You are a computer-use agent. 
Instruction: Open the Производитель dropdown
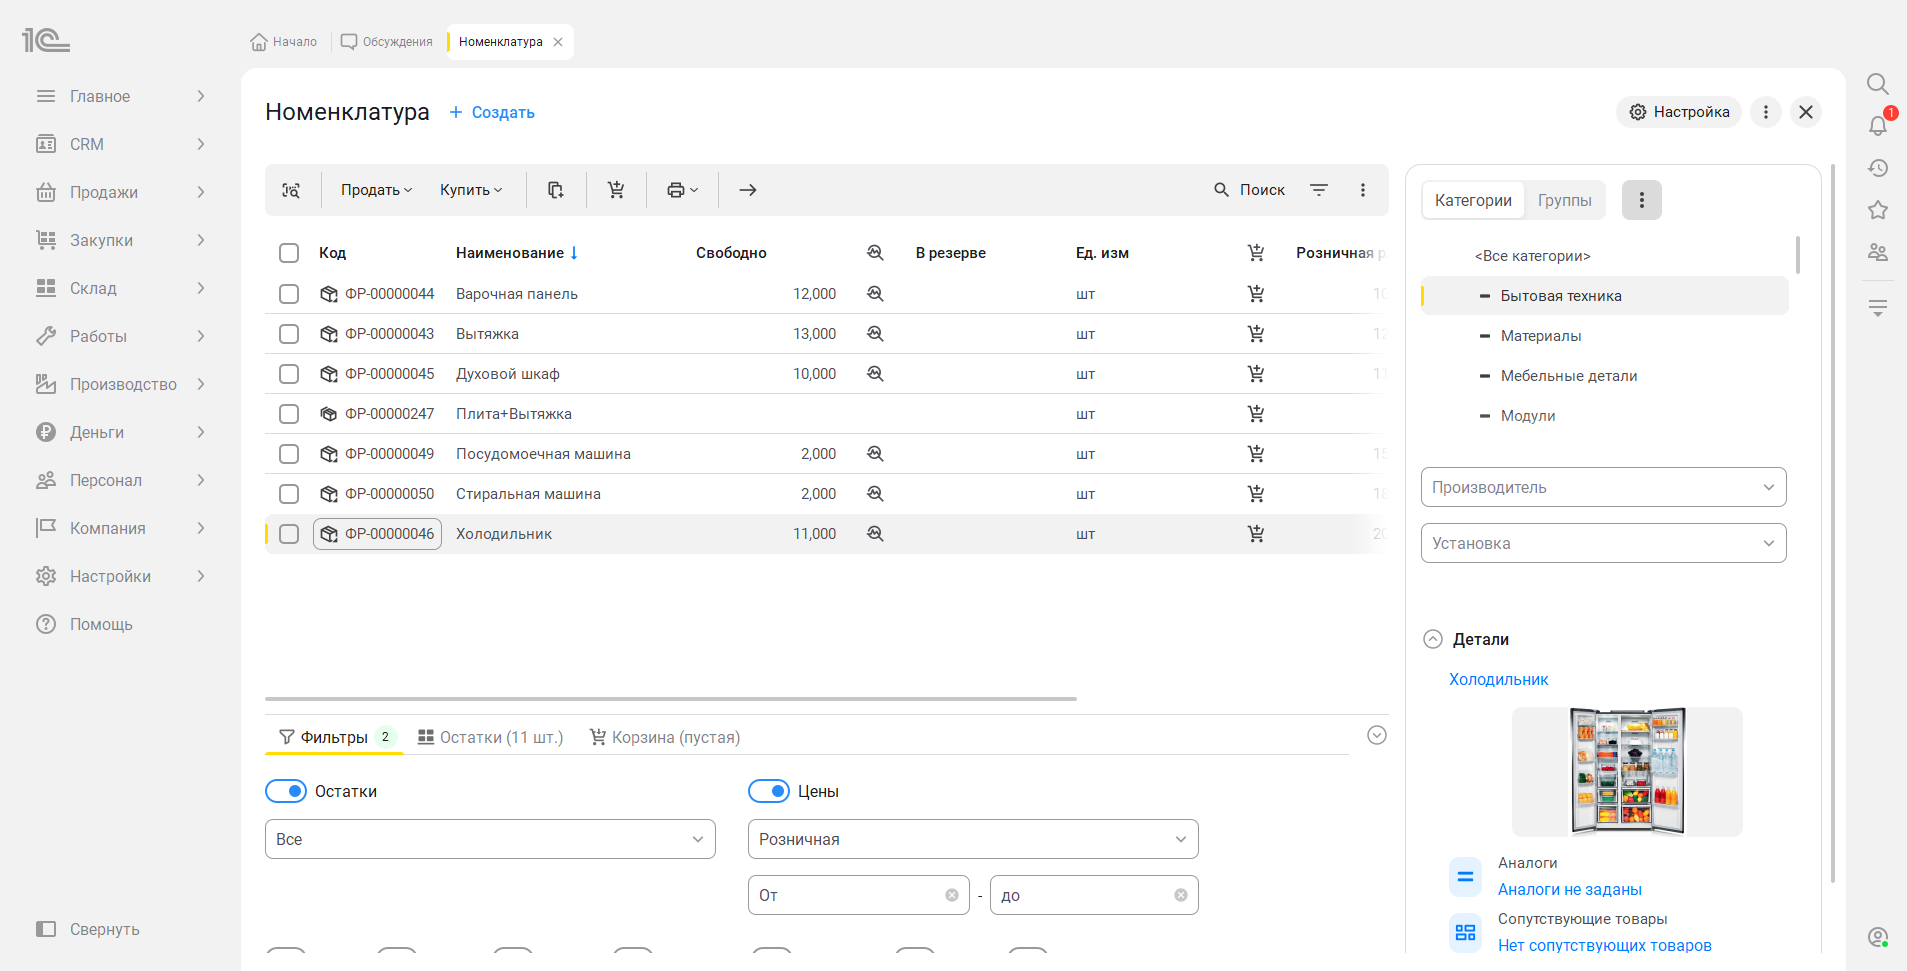(1604, 487)
